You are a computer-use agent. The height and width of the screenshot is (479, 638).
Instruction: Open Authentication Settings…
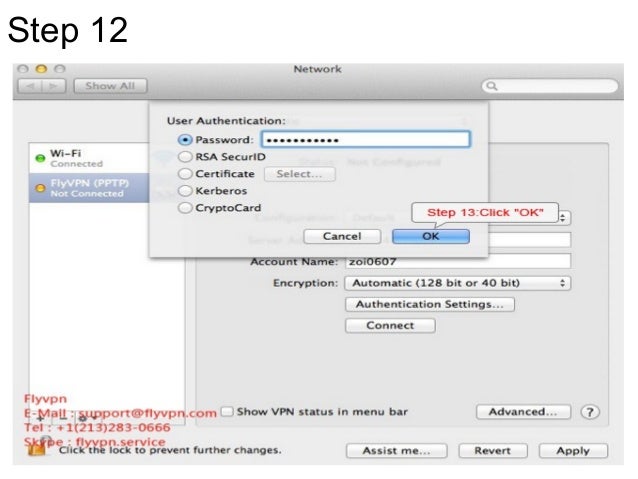point(430,304)
